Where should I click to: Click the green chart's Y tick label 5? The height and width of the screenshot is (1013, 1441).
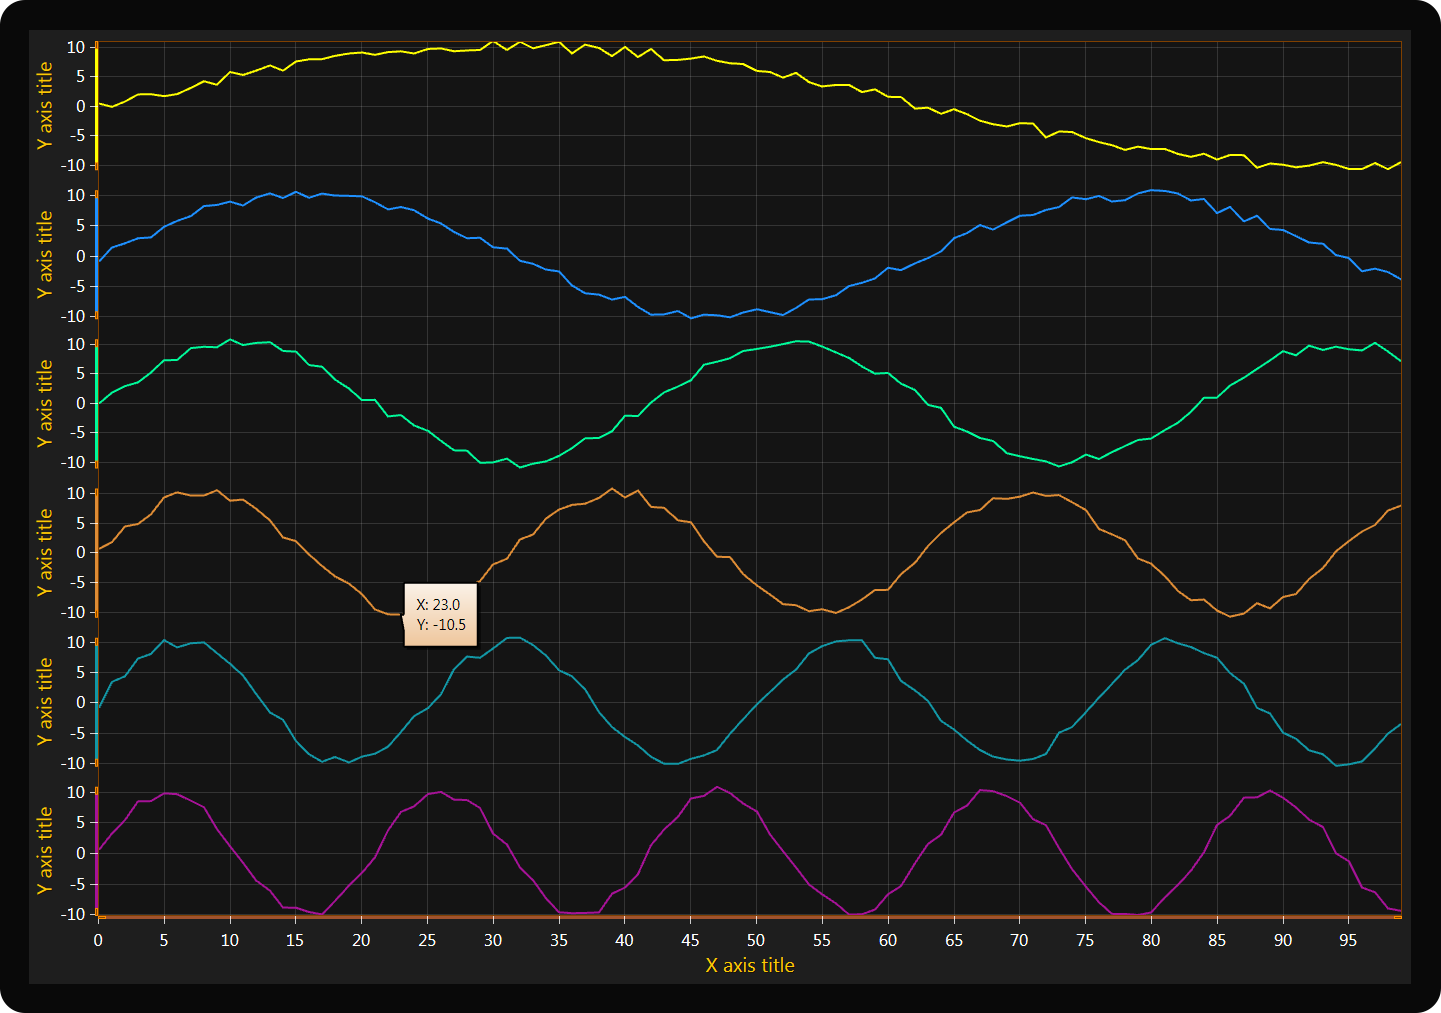[x=81, y=374]
